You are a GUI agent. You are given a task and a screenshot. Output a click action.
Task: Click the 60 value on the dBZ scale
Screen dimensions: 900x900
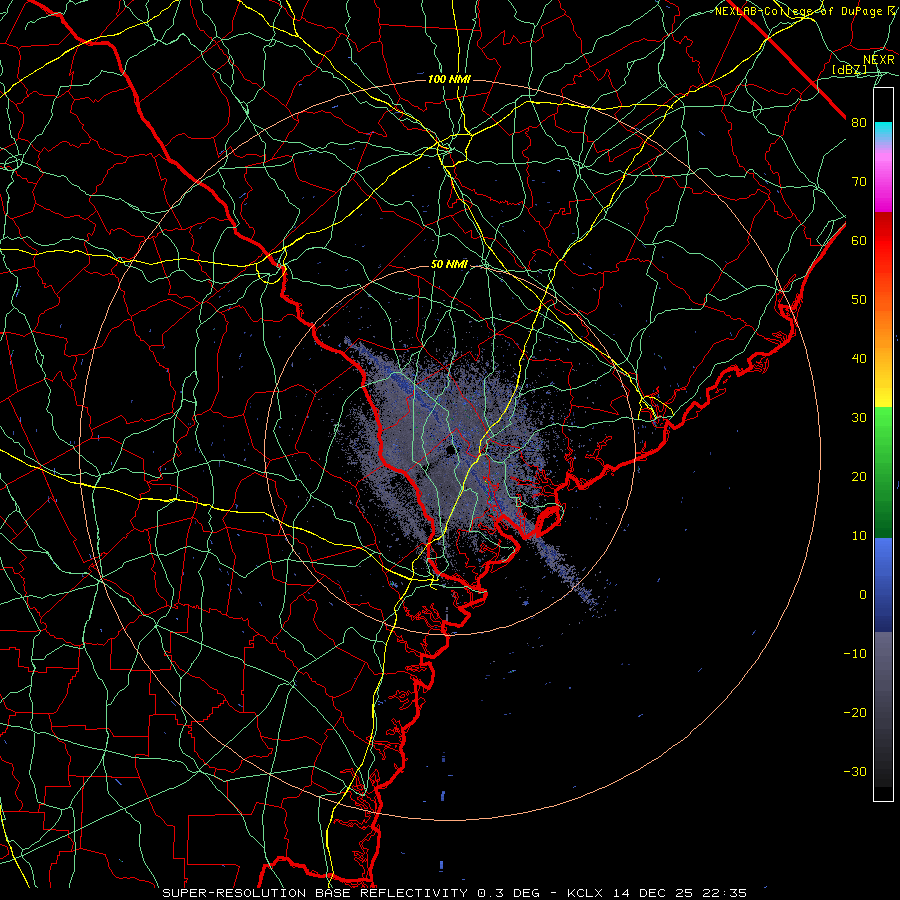click(859, 240)
